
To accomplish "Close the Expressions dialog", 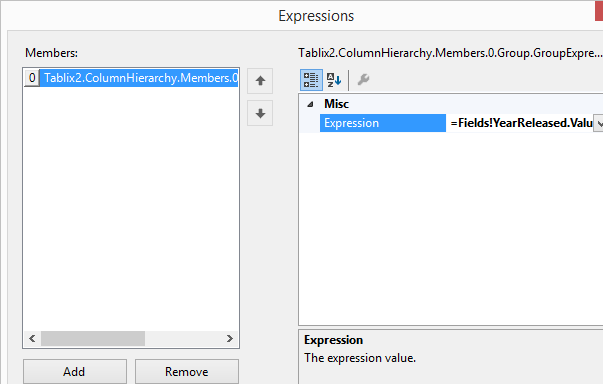I will click(x=599, y=10).
